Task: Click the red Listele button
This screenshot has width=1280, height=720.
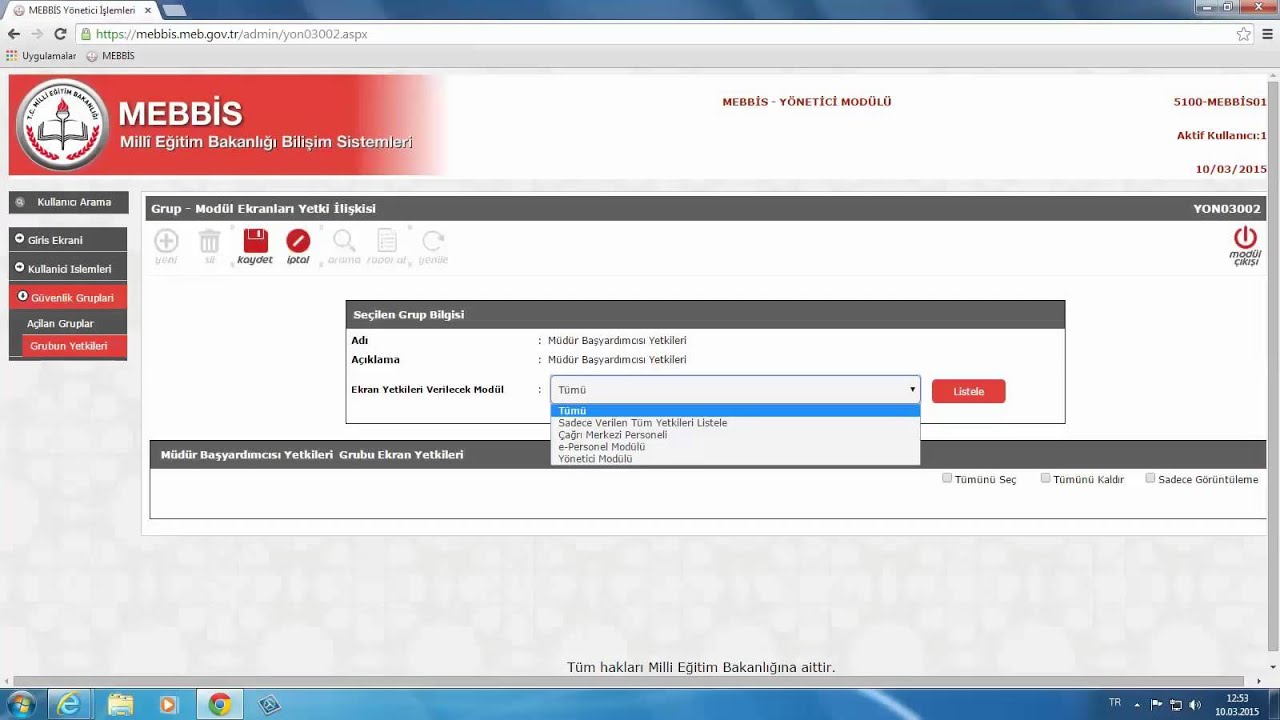Action: point(968,391)
